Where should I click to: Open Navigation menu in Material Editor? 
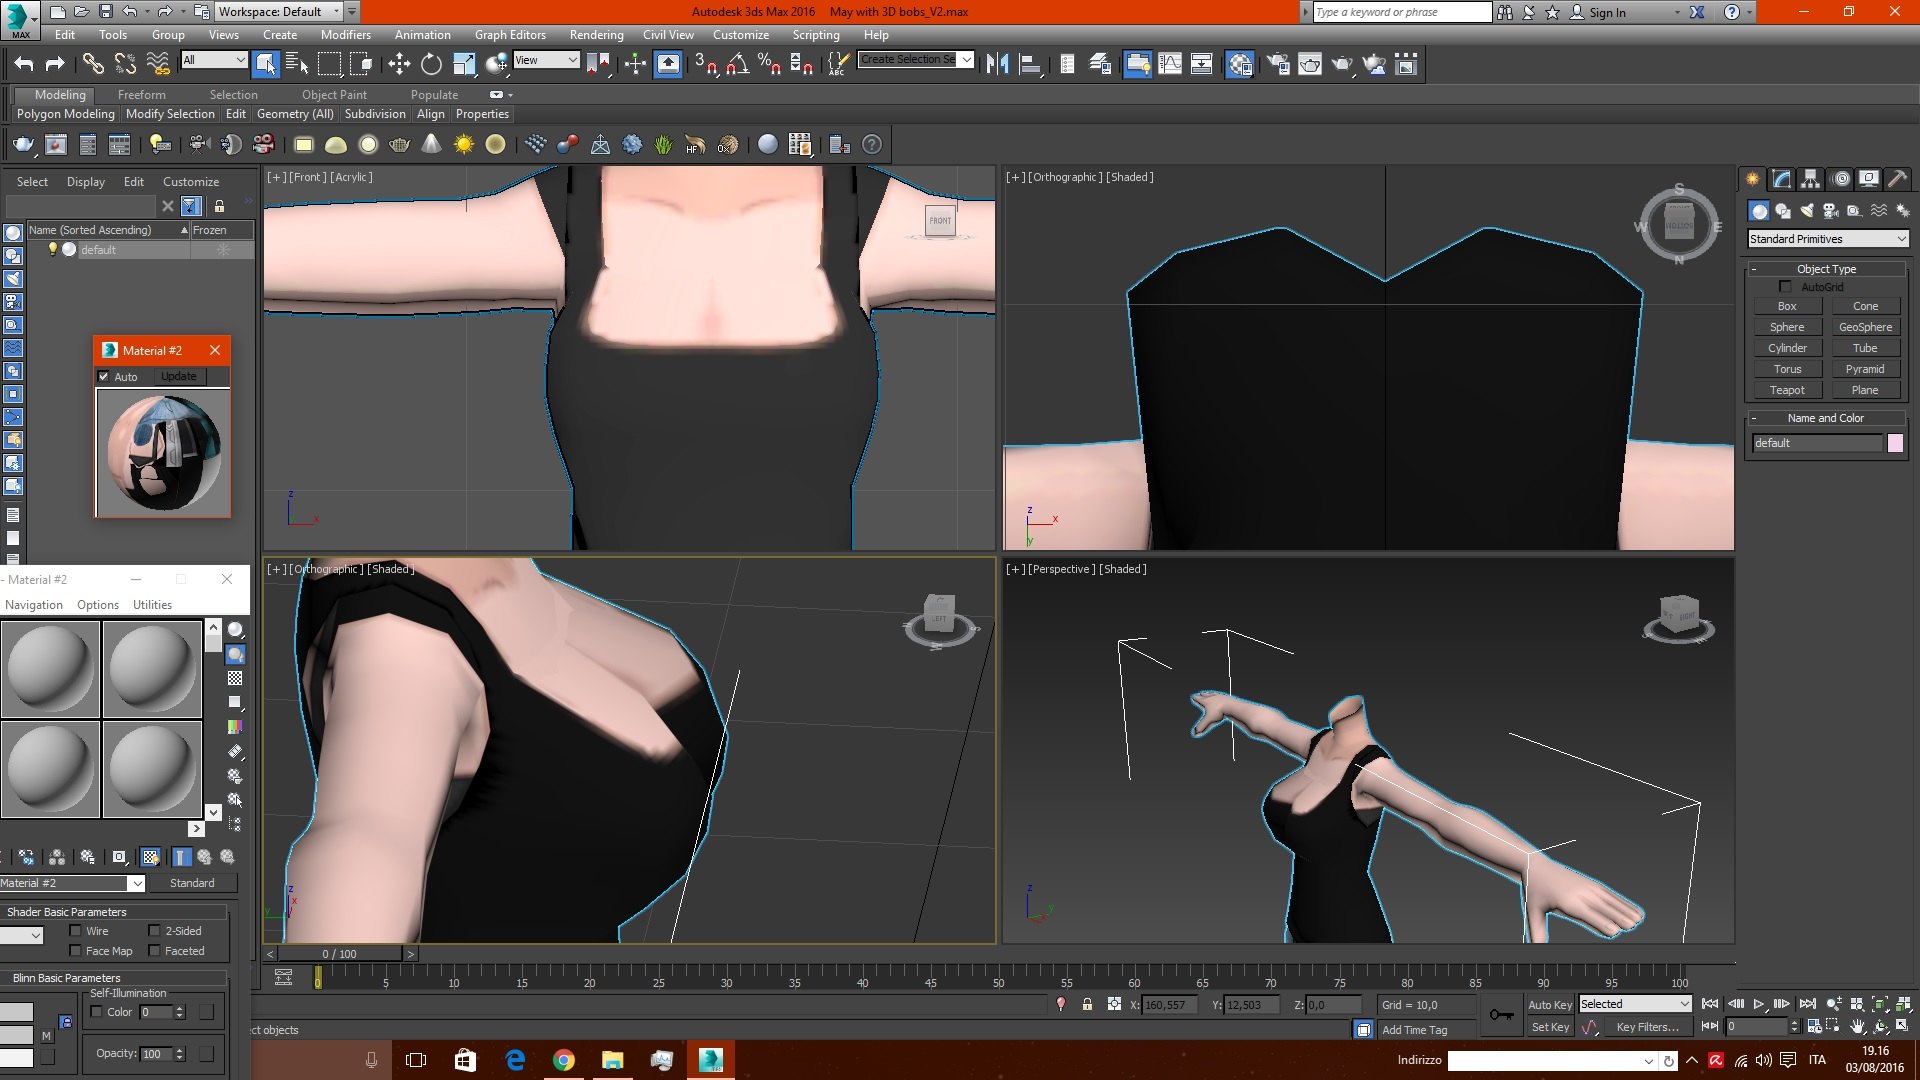34,605
